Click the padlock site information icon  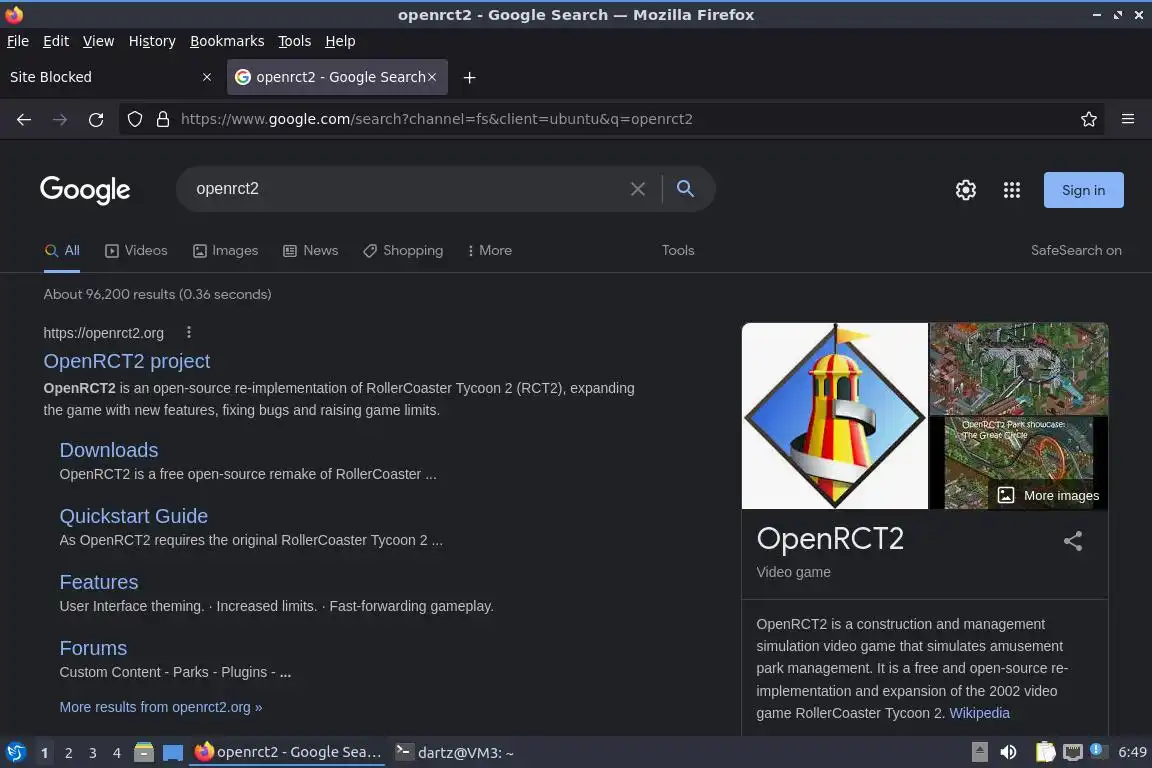163,119
